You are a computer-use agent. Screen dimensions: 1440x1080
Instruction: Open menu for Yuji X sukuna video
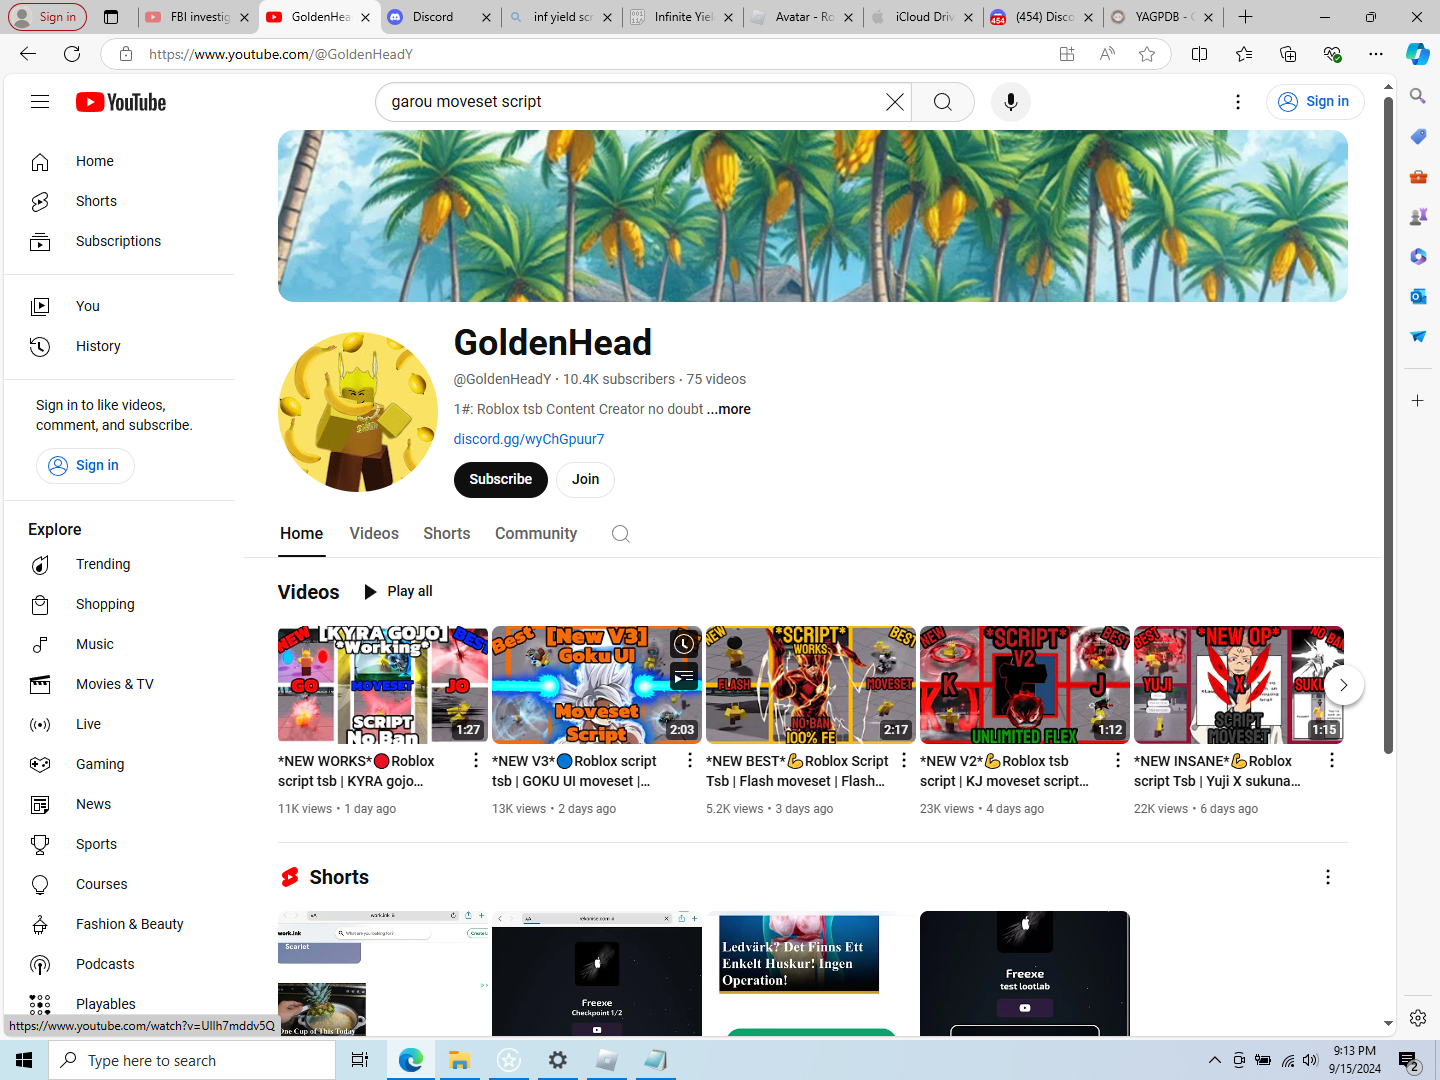pyautogui.click(x=1332, y=760)
